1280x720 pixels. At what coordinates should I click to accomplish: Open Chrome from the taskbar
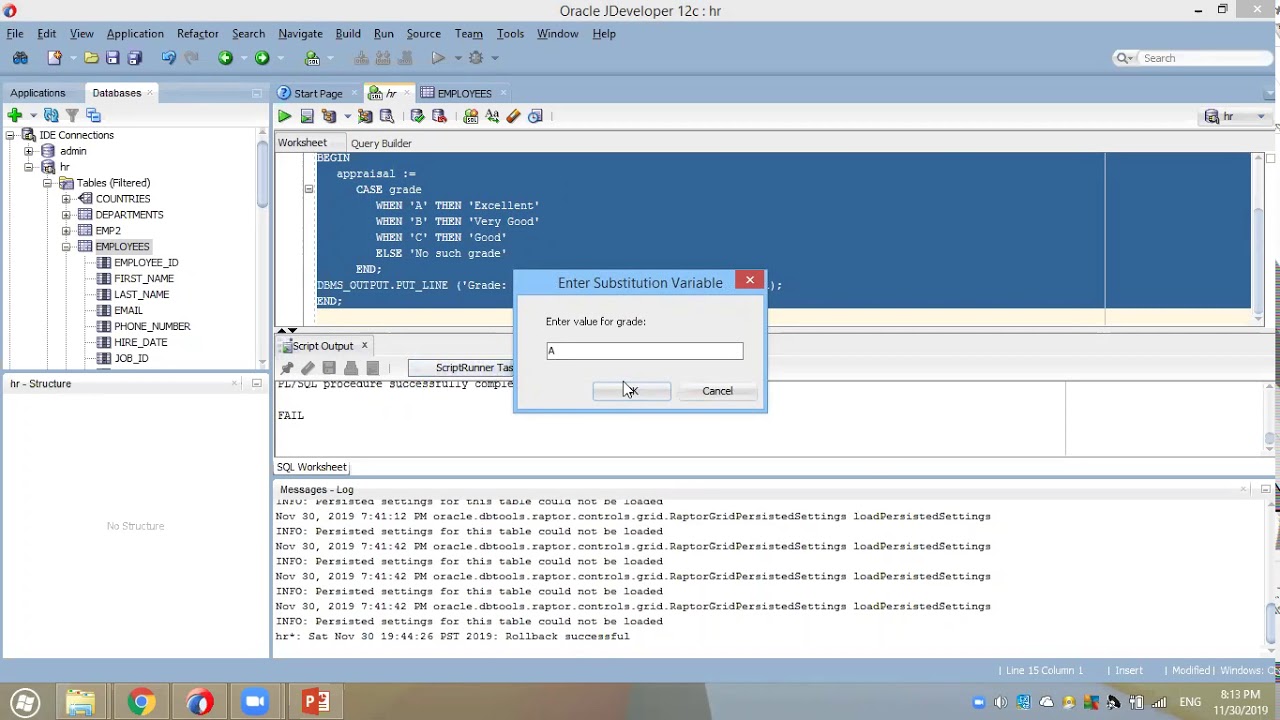[x=140, y=702]
